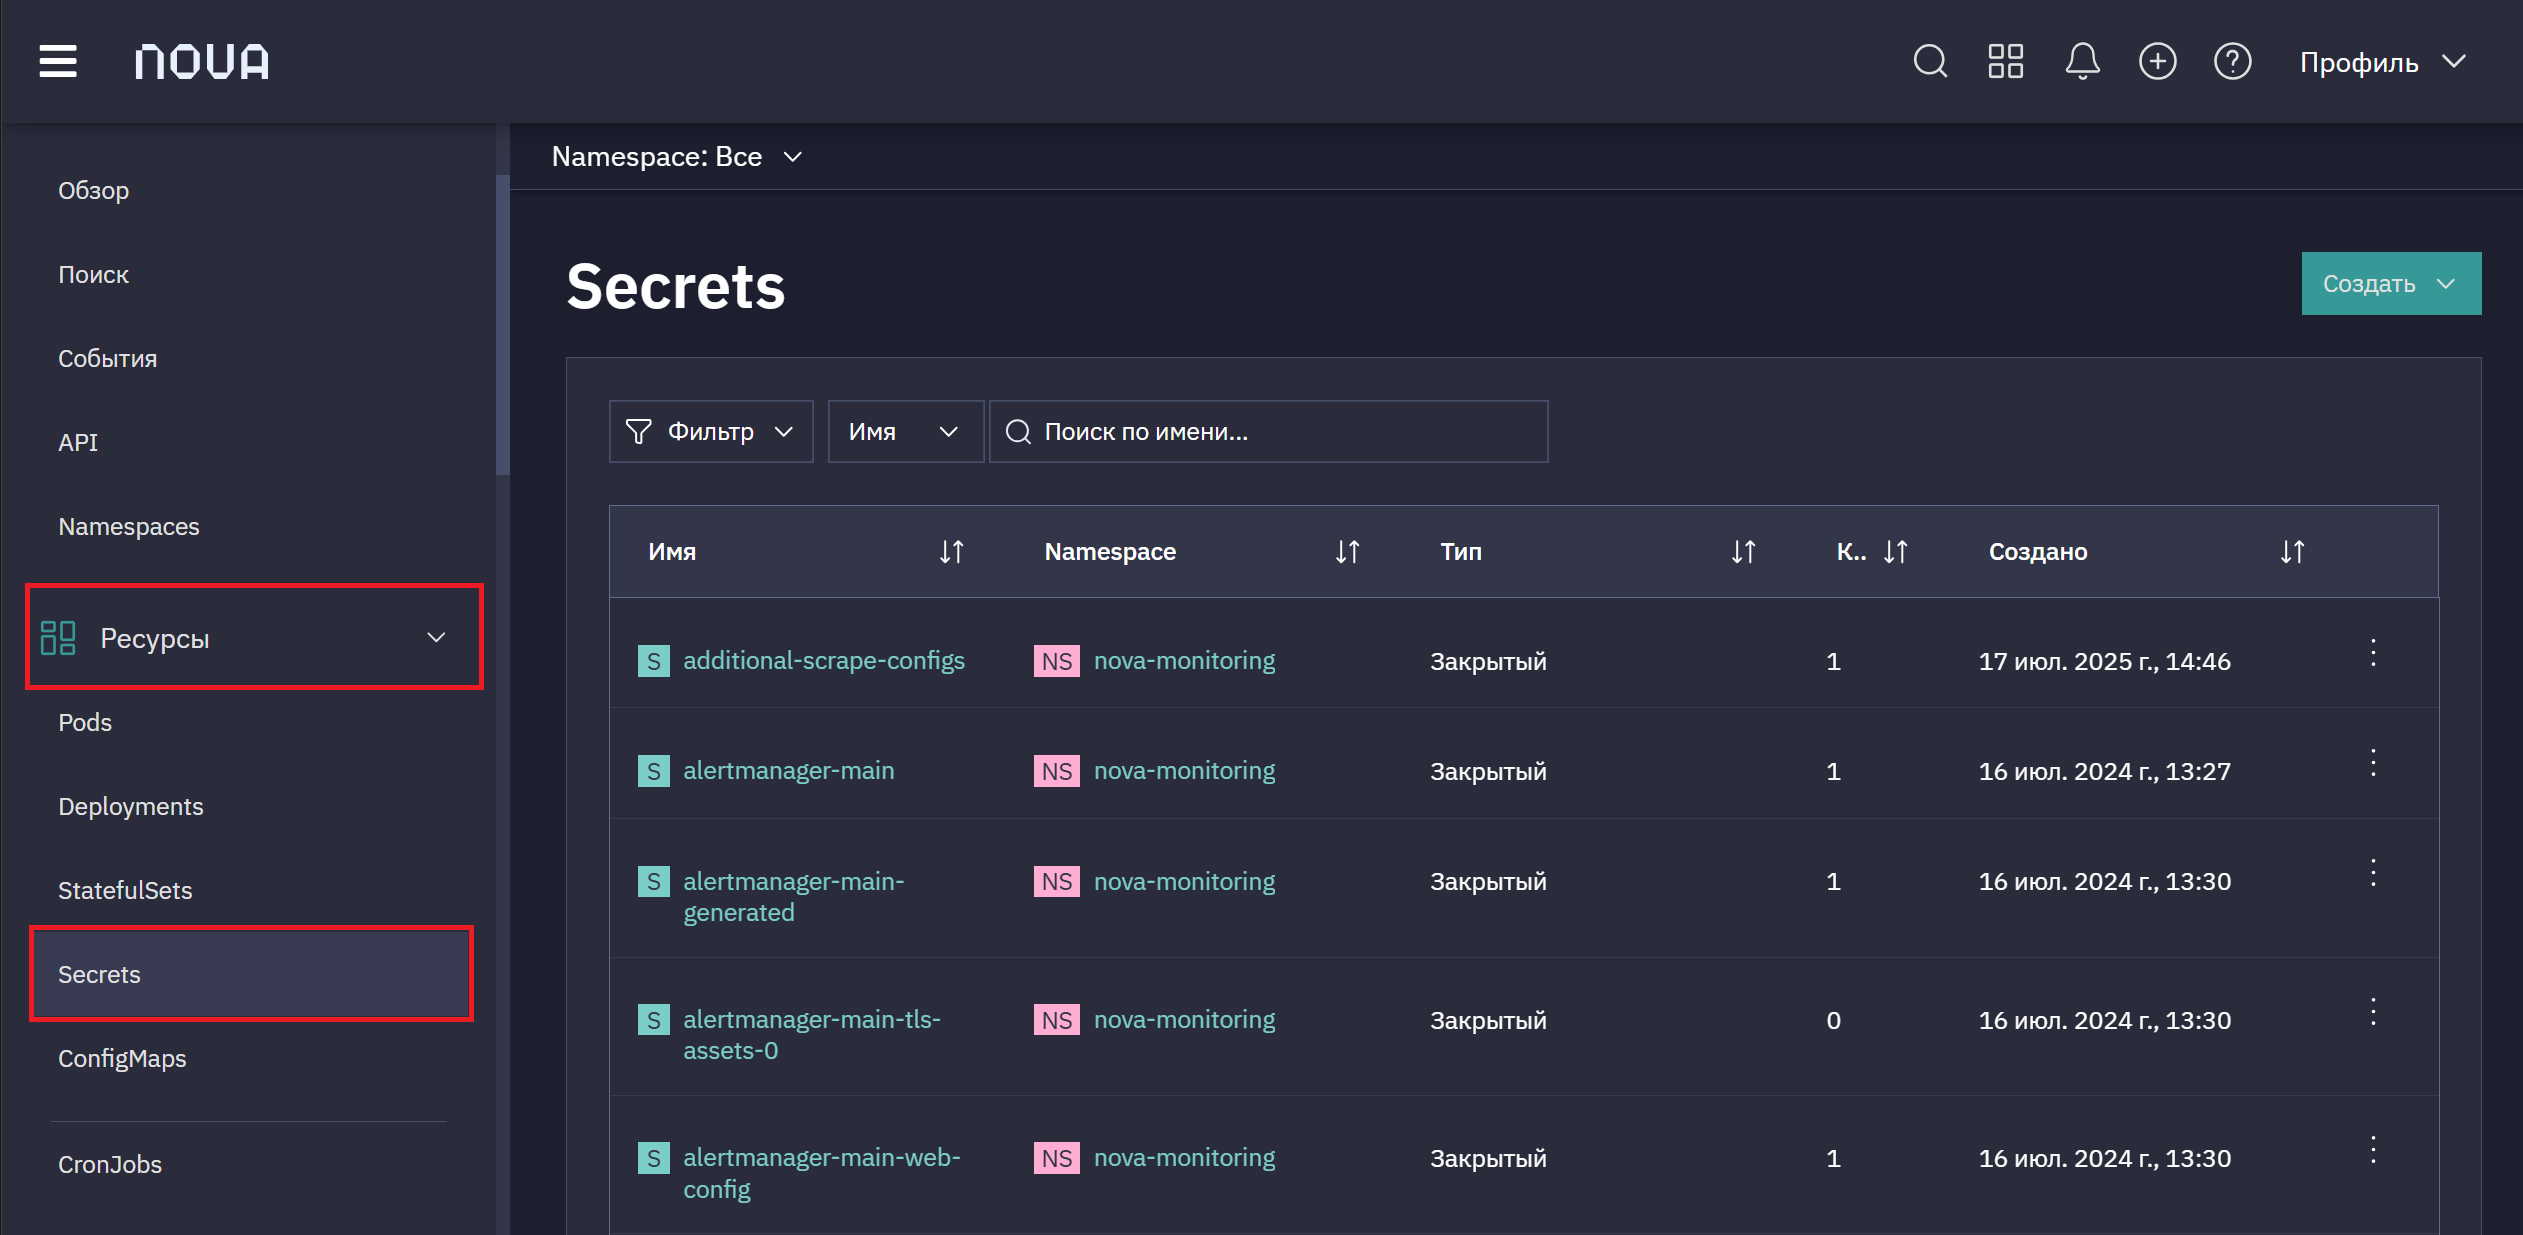Go to Поиск in sidebar

[94, 274]
